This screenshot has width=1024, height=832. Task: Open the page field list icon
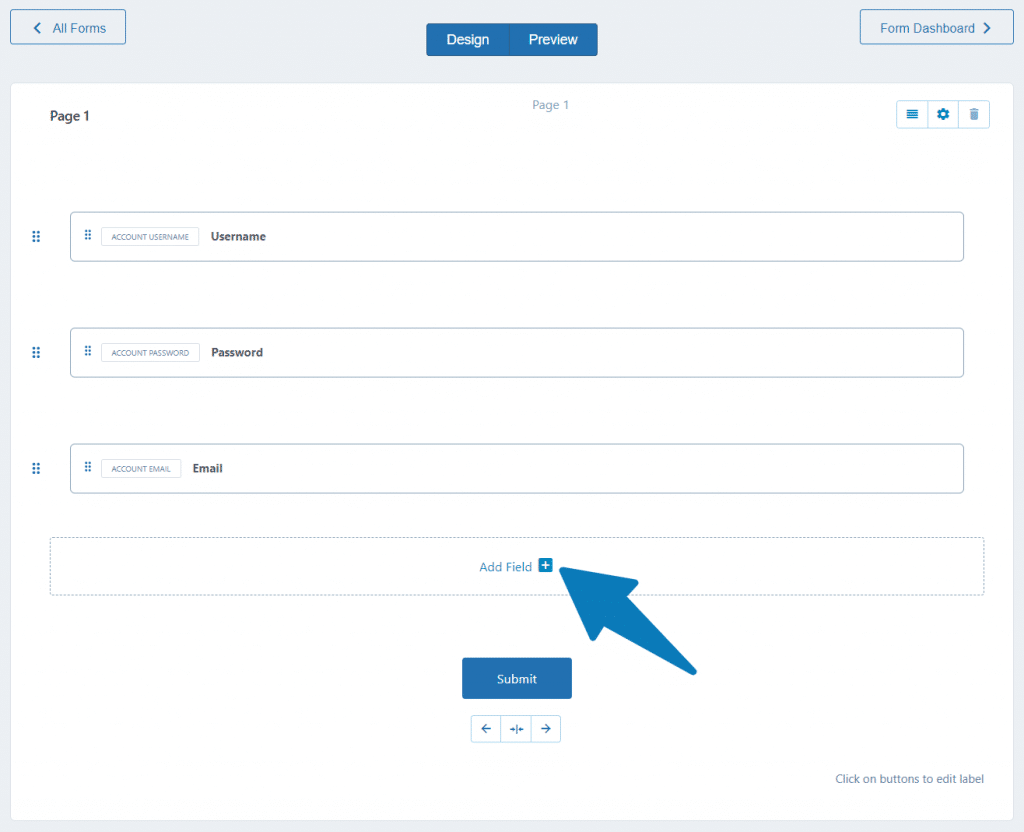point(911,114)
